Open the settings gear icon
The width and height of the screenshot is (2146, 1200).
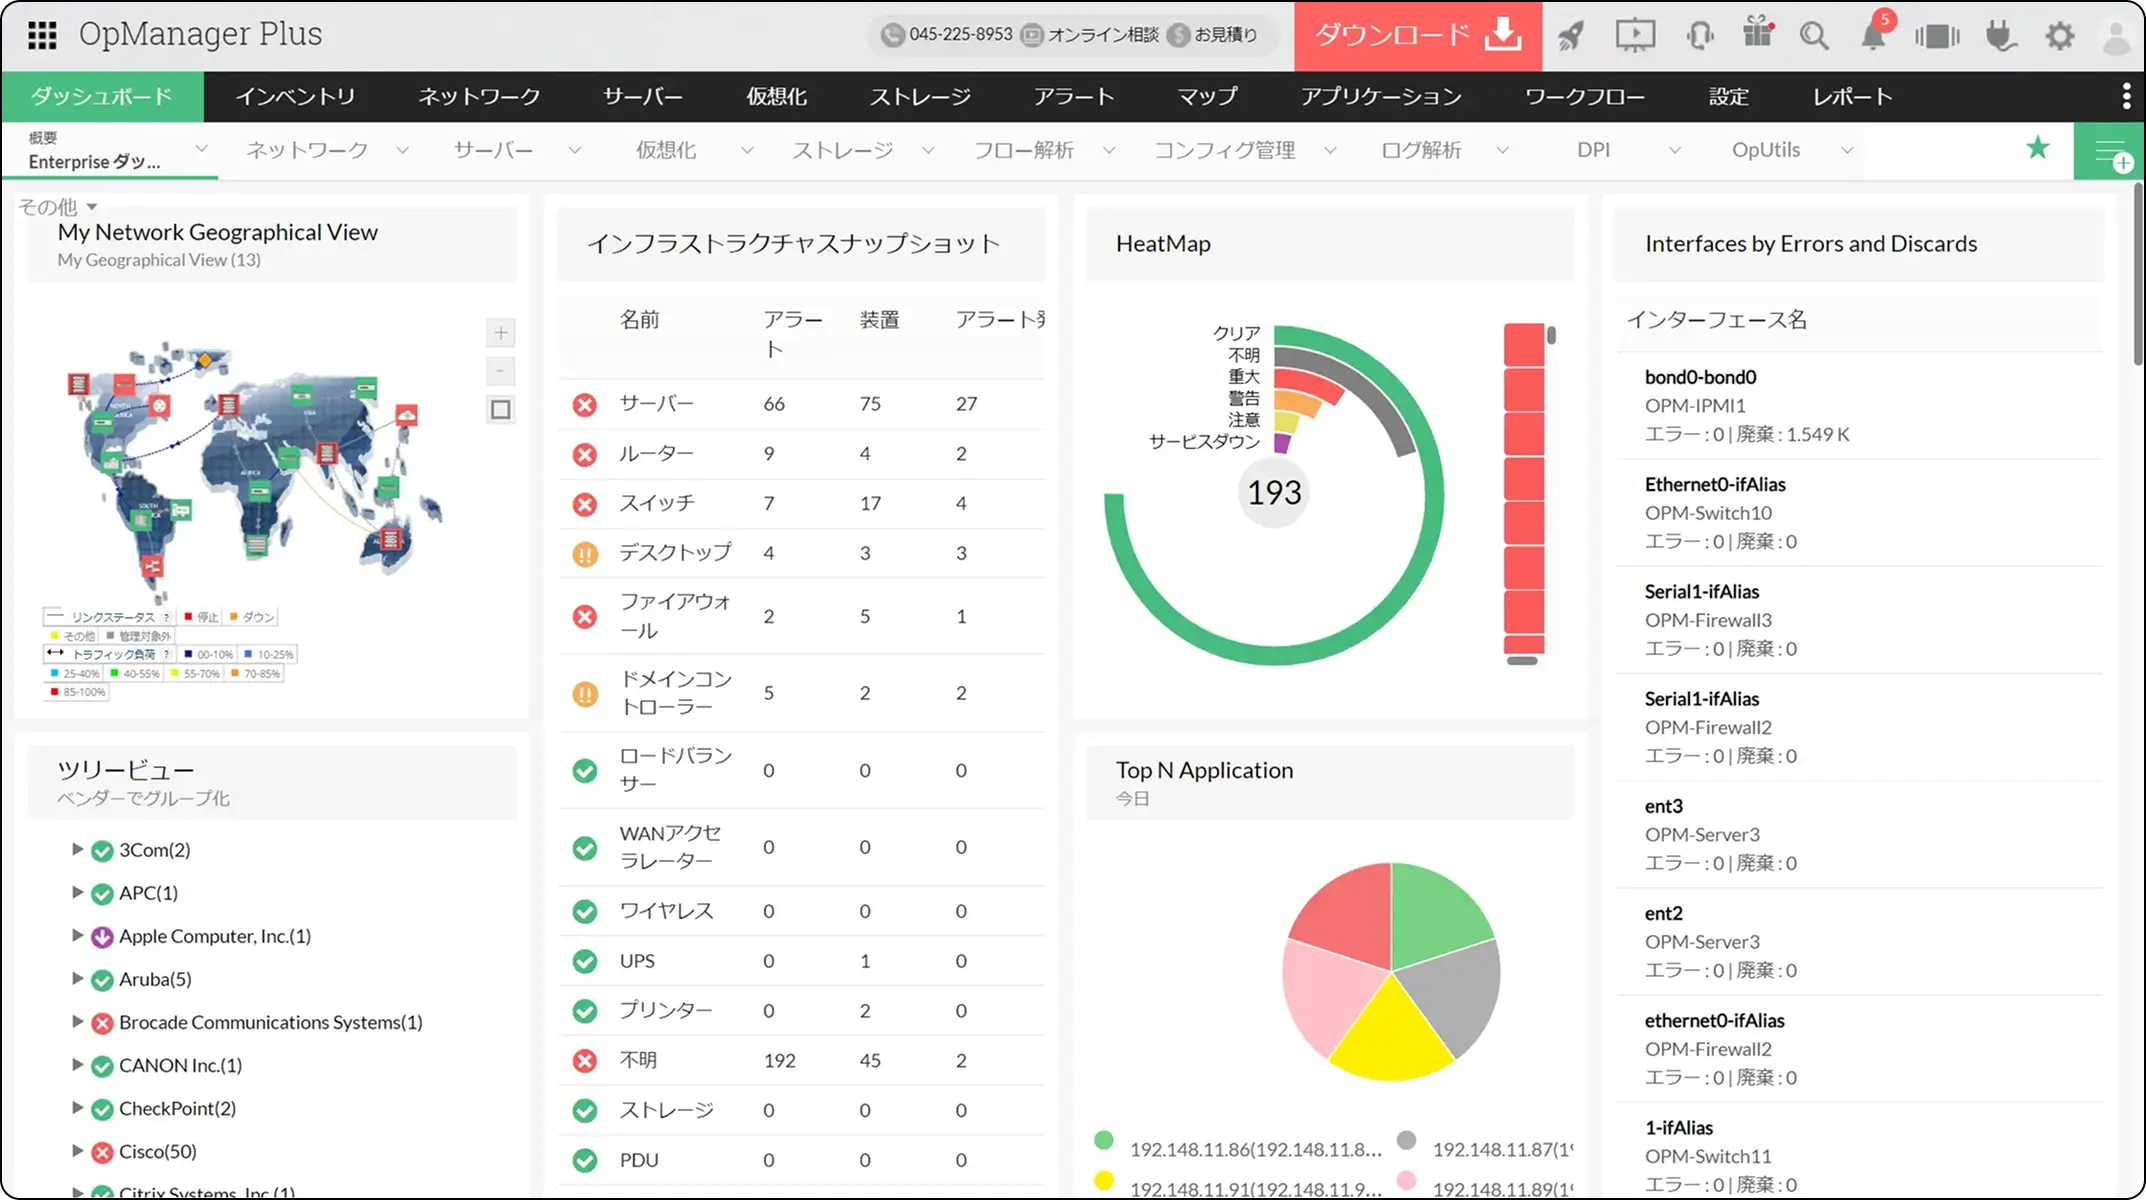tap(2059, 36)
